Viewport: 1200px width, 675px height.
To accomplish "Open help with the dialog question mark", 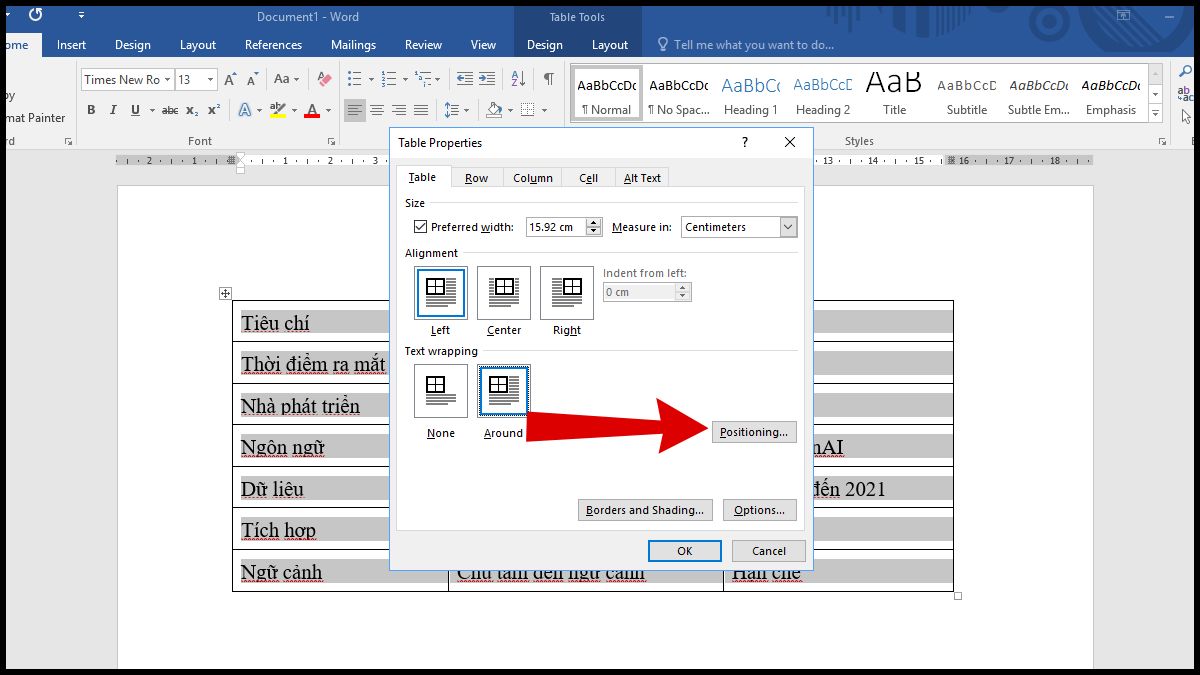I will point(744,143).
